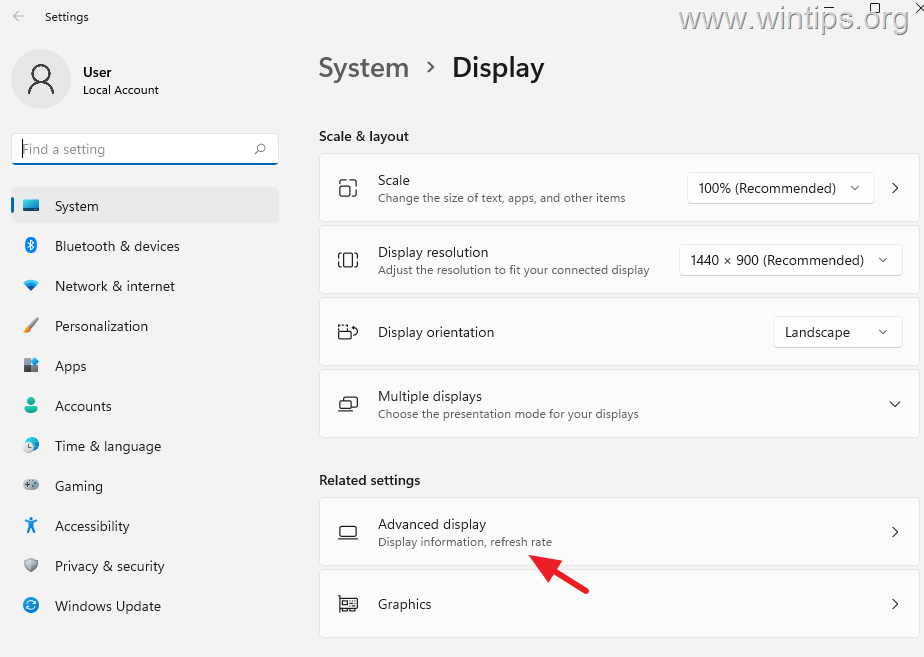Click the Display page title
Screen dimensions: 924x657
(498, 68)
